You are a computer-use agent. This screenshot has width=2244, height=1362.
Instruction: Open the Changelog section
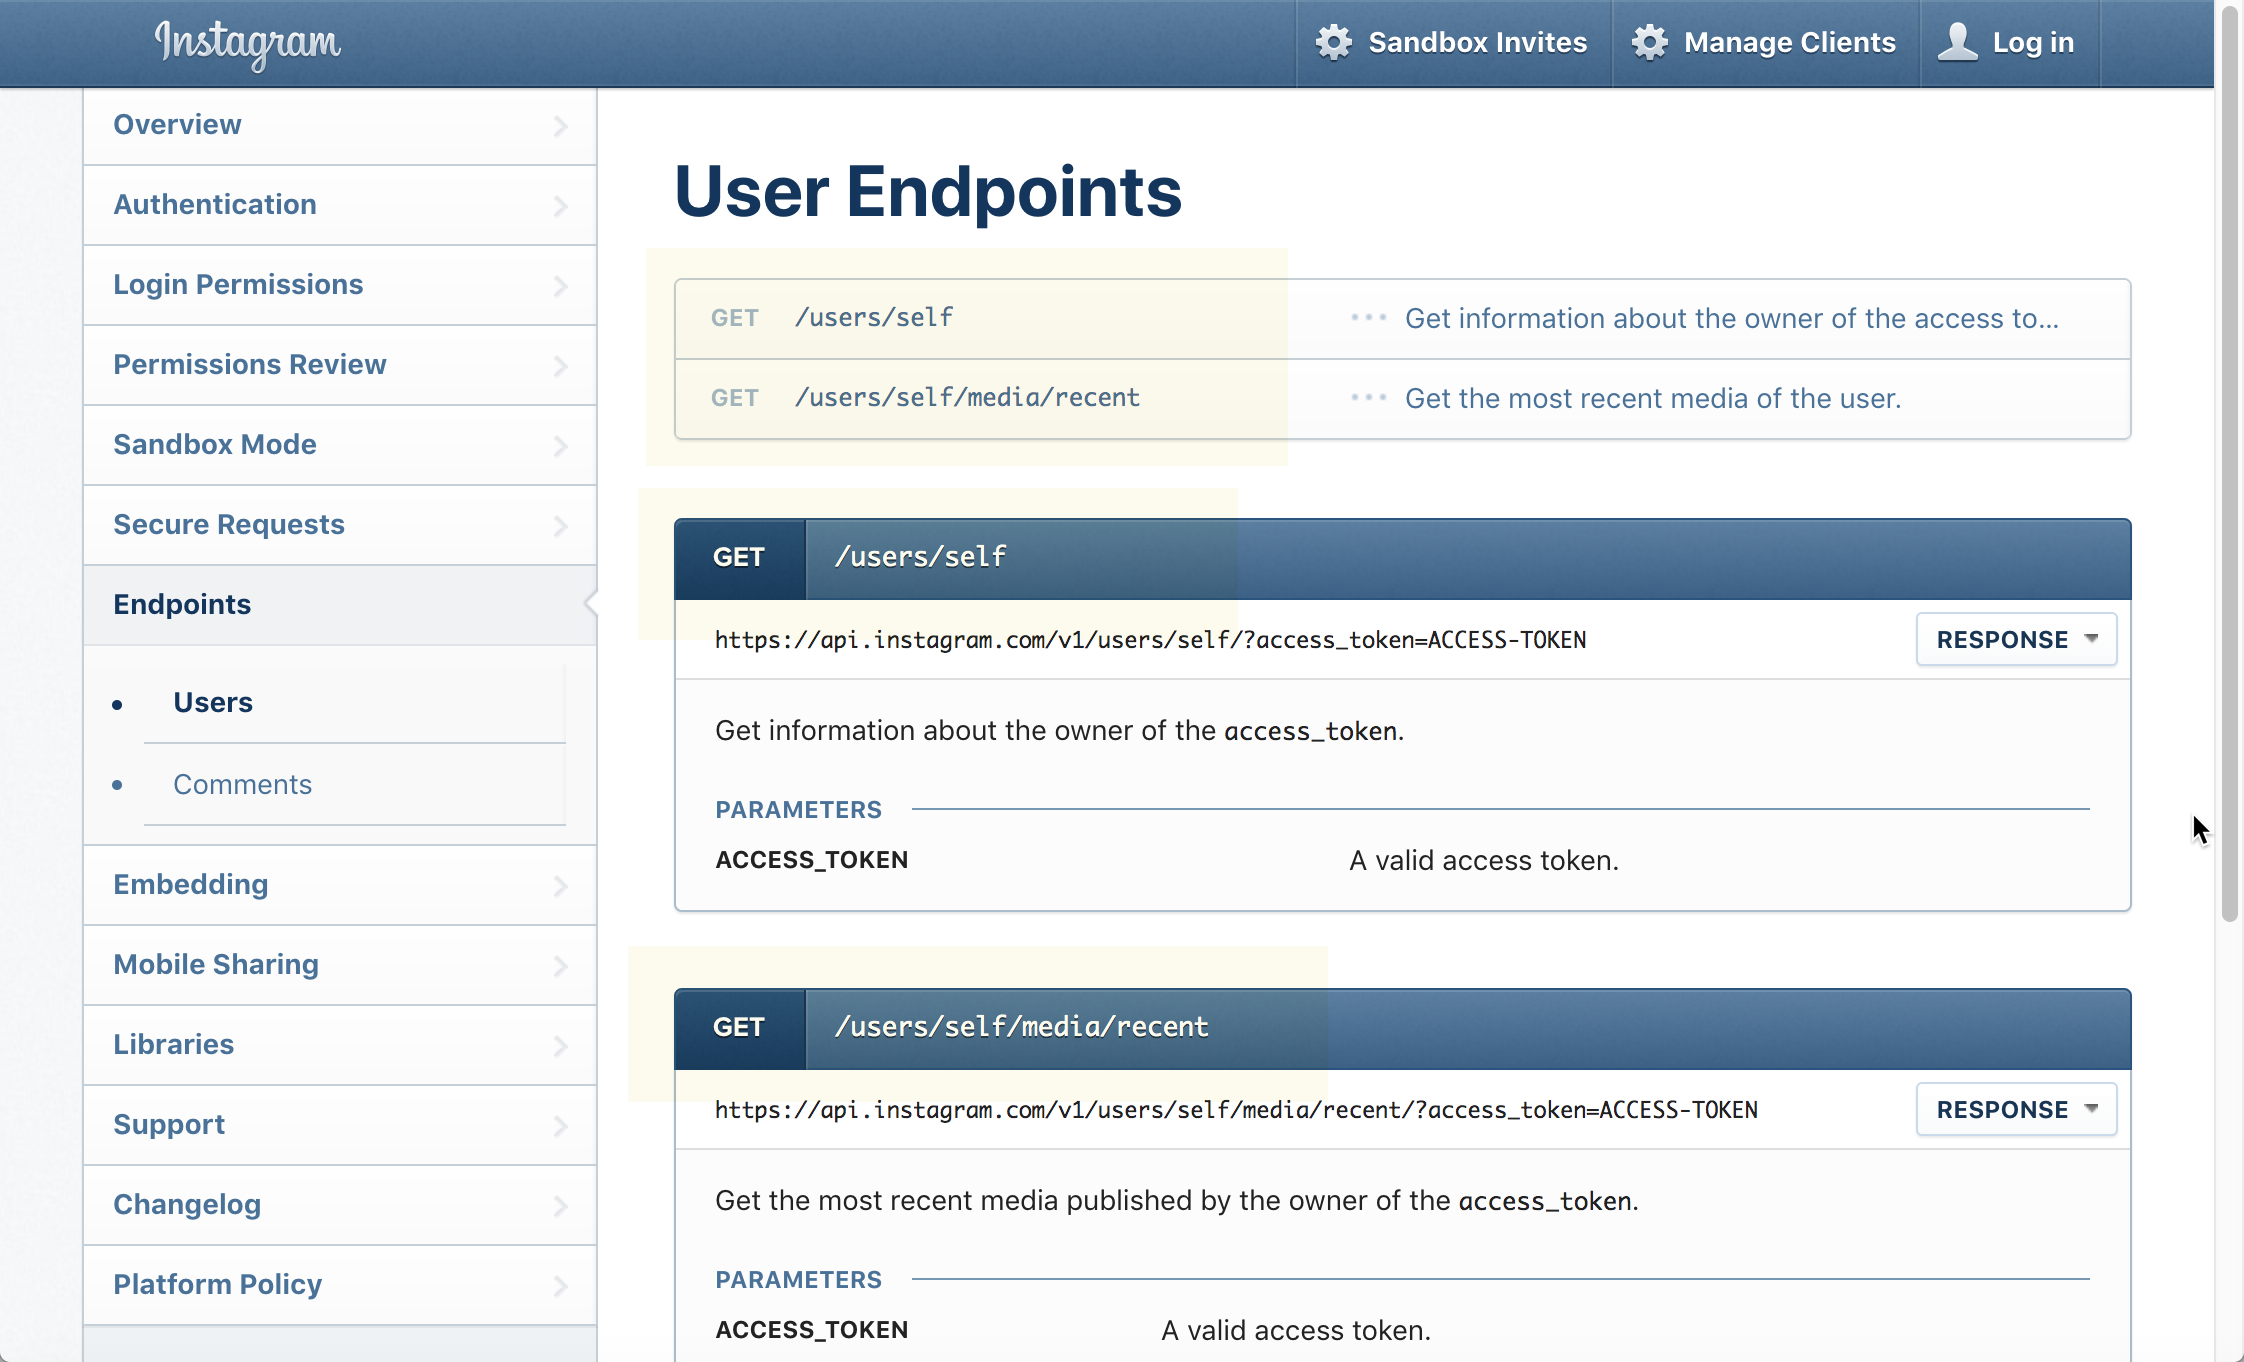[x=340, y=1205]
